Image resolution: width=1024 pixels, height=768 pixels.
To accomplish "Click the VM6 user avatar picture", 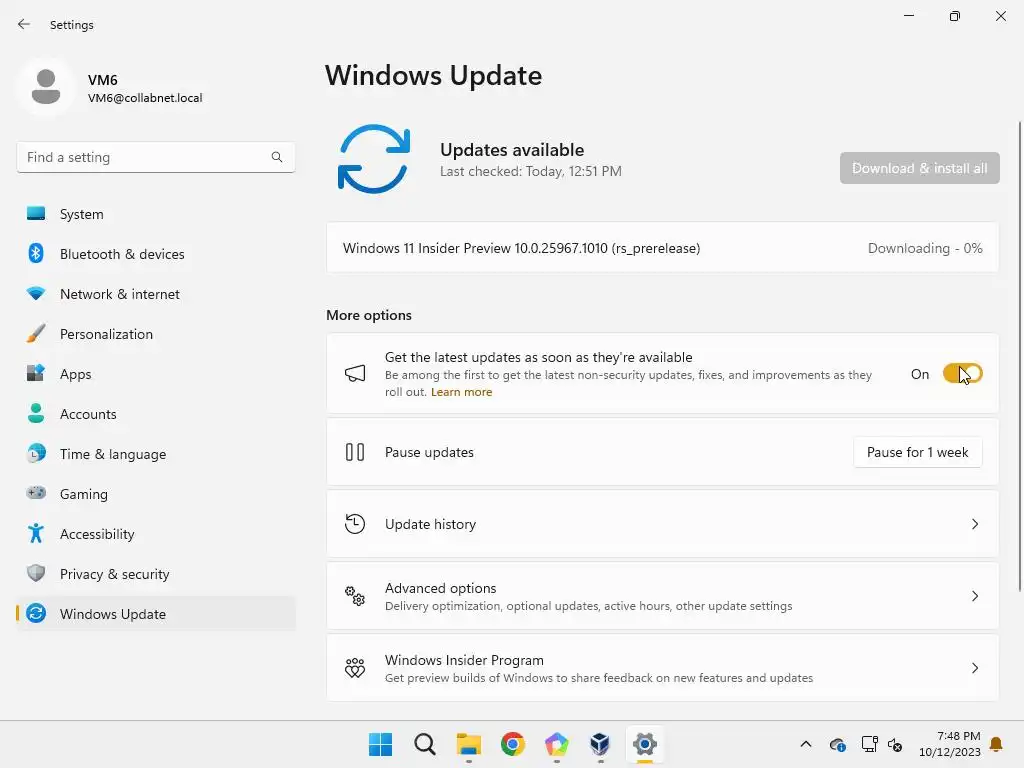I will click(x=46, y=87).
